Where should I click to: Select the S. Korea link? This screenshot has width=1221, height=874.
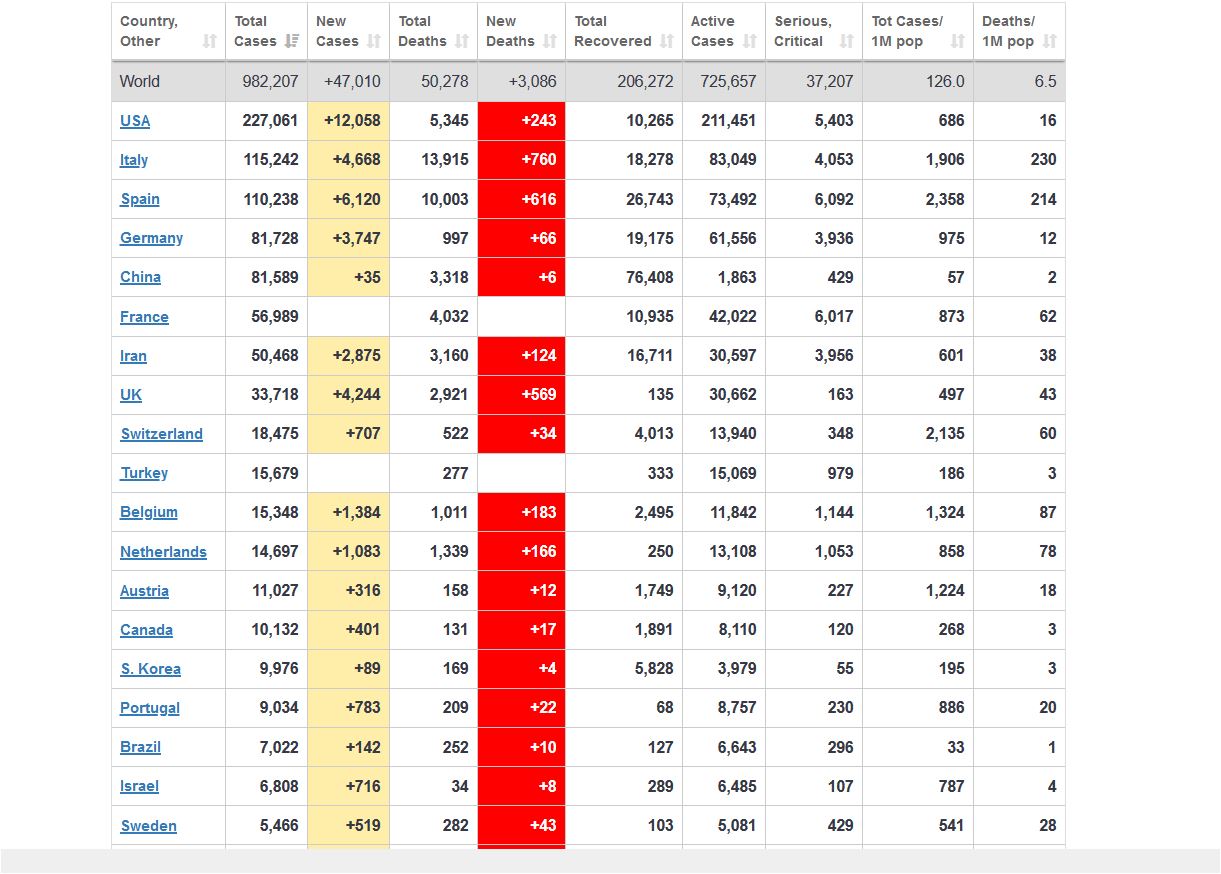[x=150, y=669]
